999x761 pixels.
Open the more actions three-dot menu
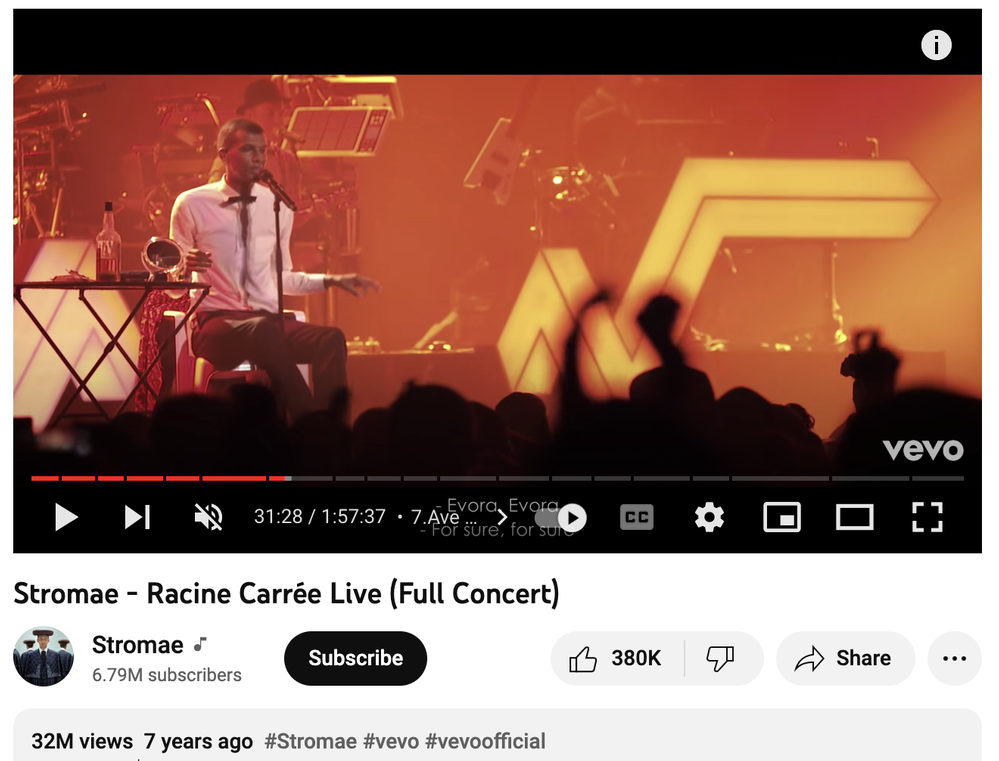click(954, 658)
